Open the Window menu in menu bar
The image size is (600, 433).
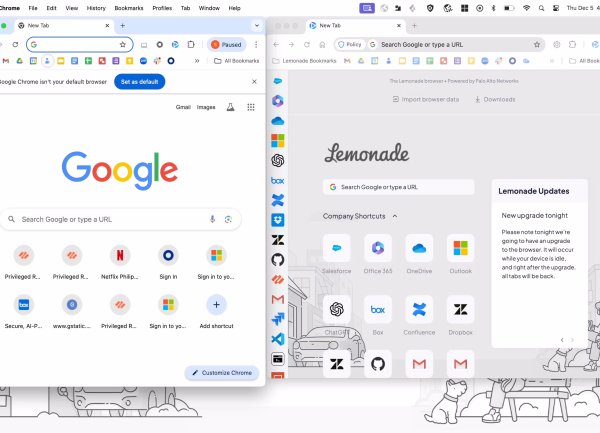point(209,8)
